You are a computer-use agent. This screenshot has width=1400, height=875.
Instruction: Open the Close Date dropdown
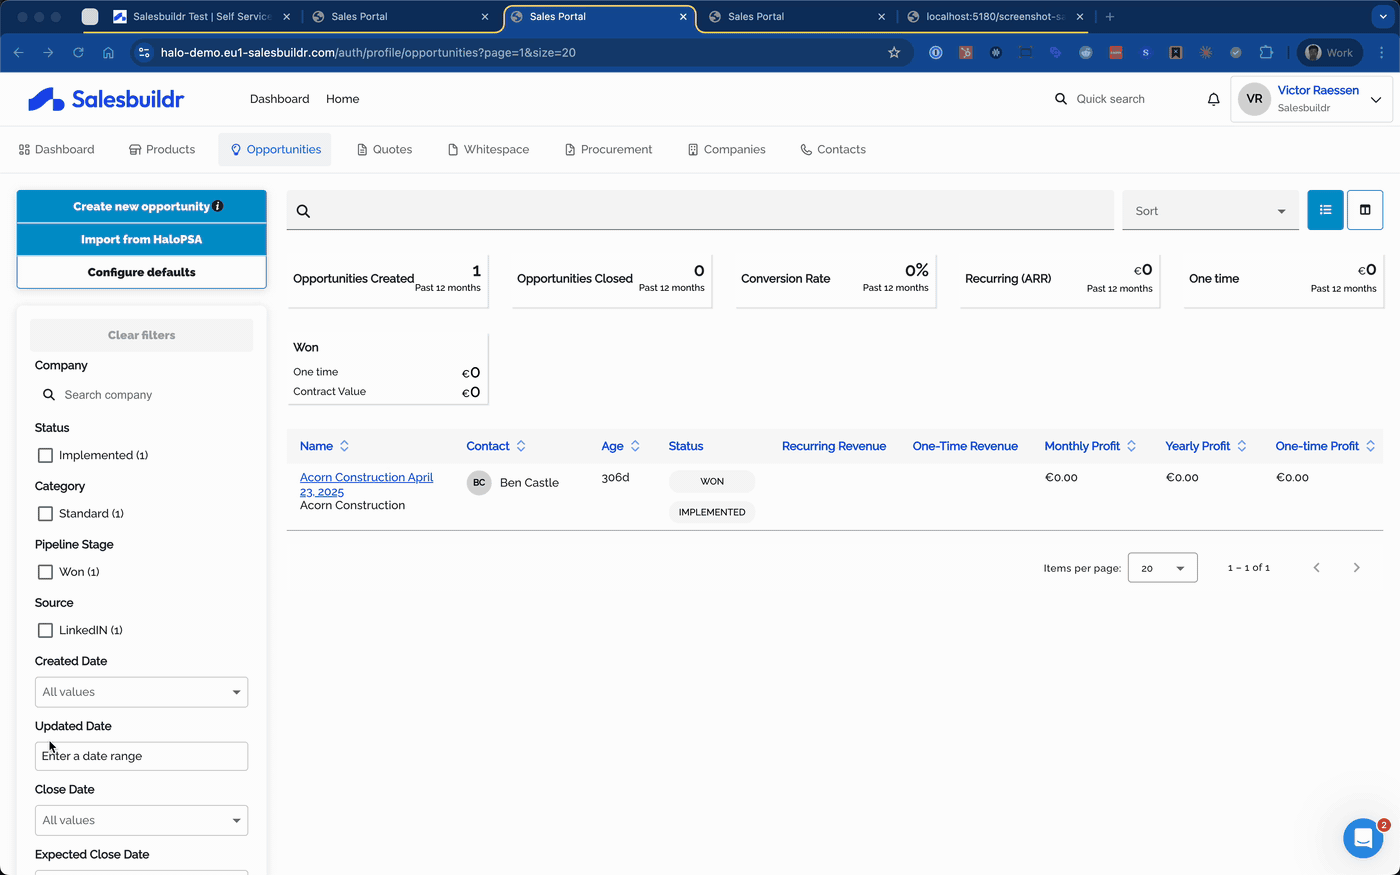(x=141, y=820)
